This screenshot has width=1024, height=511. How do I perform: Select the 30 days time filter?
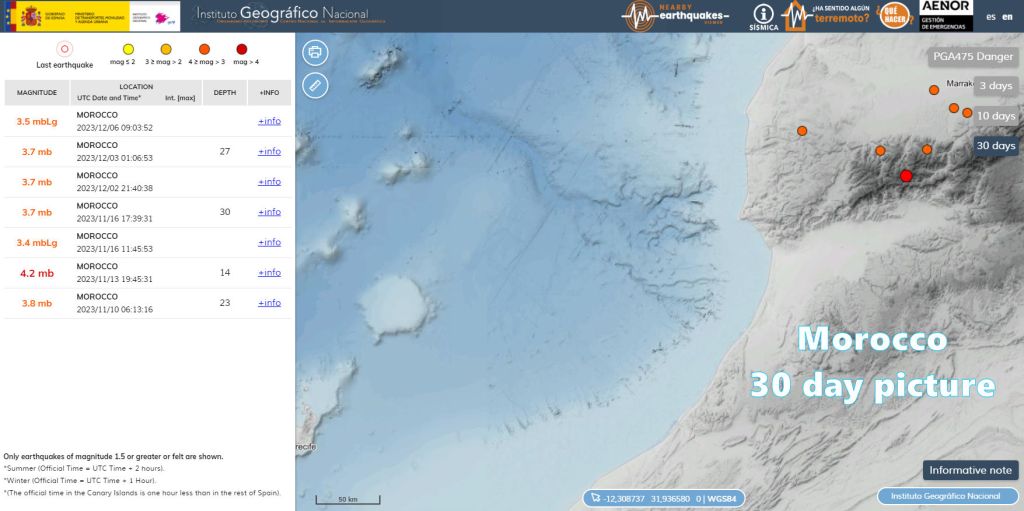click(x=995, y=146)
